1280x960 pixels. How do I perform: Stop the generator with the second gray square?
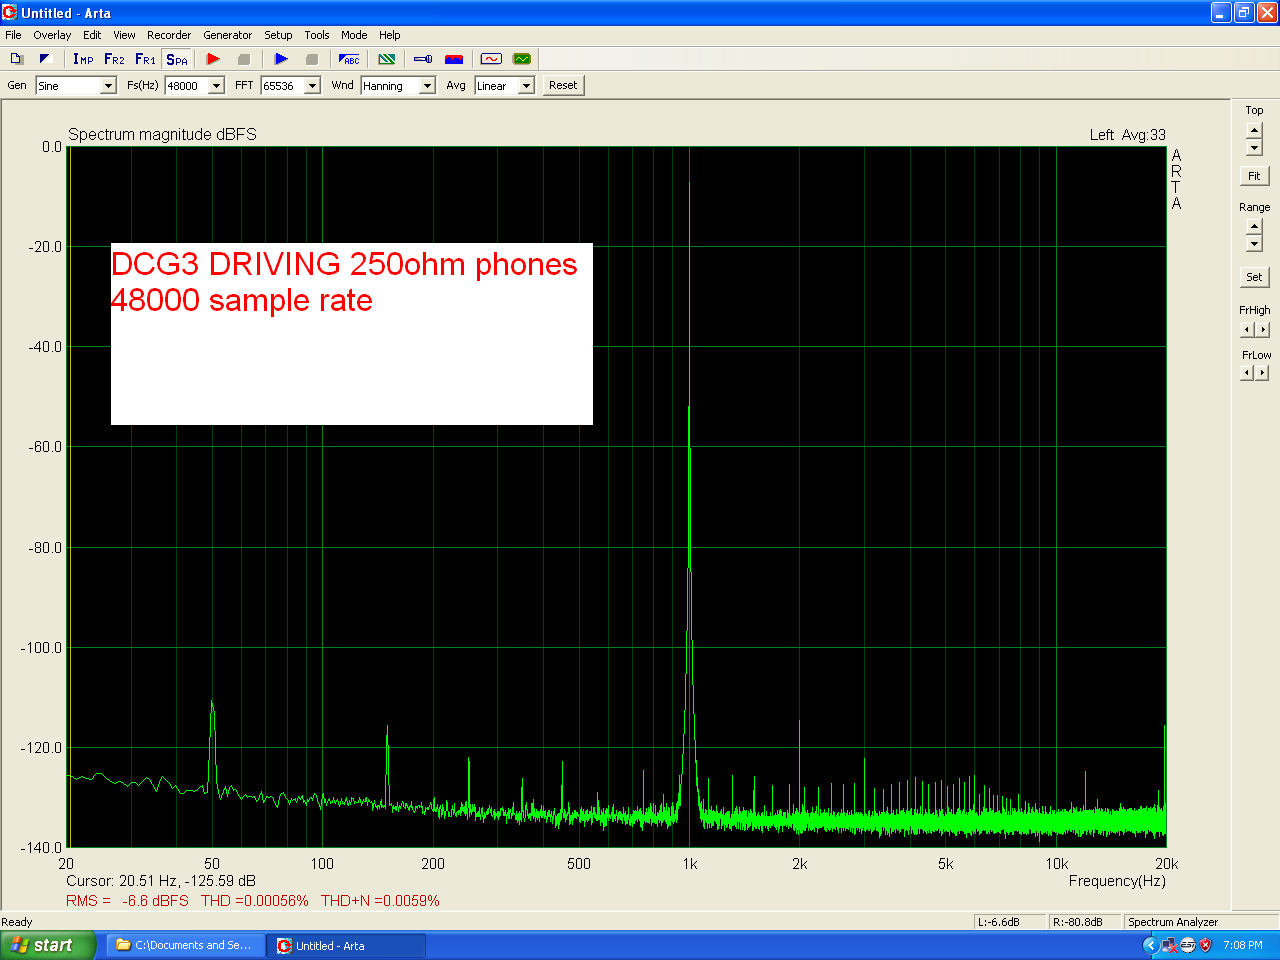pyautogui.click(x=311, y=59)
